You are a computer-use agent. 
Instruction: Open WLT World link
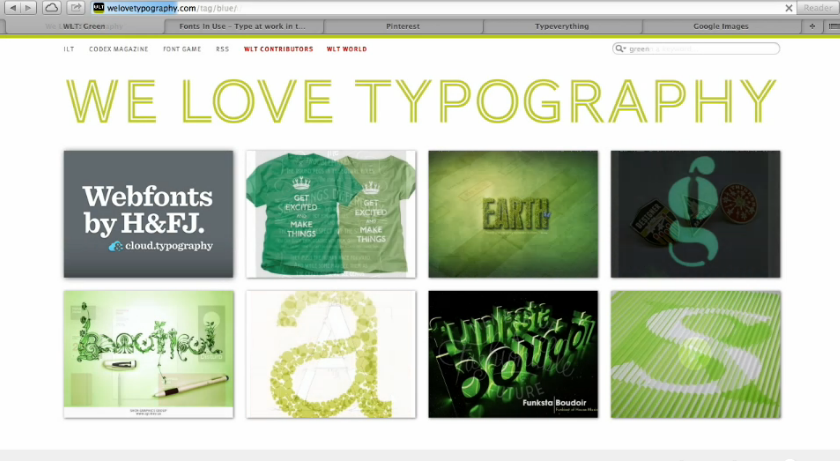(x=347, y=49)
